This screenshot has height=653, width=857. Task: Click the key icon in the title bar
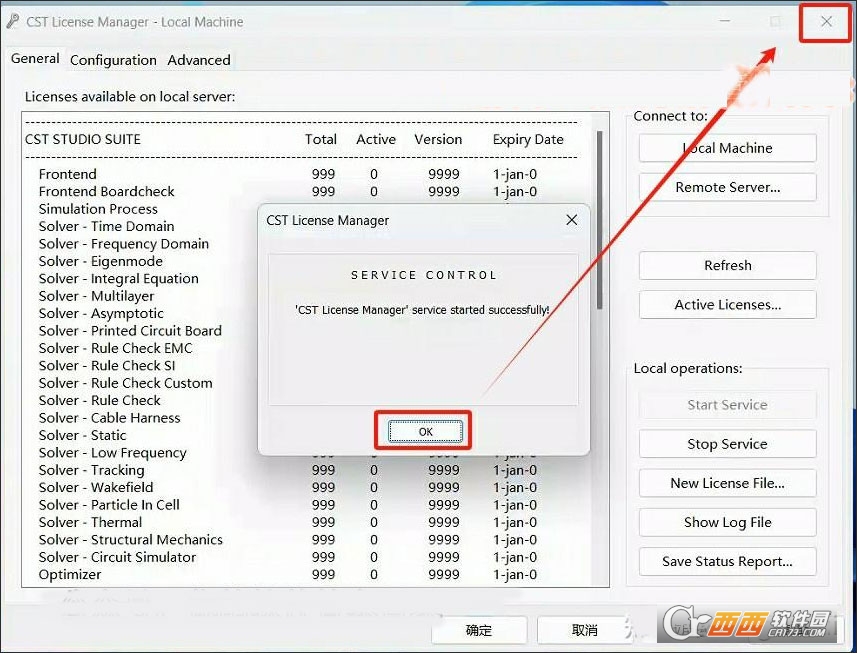tap(12, 21)
